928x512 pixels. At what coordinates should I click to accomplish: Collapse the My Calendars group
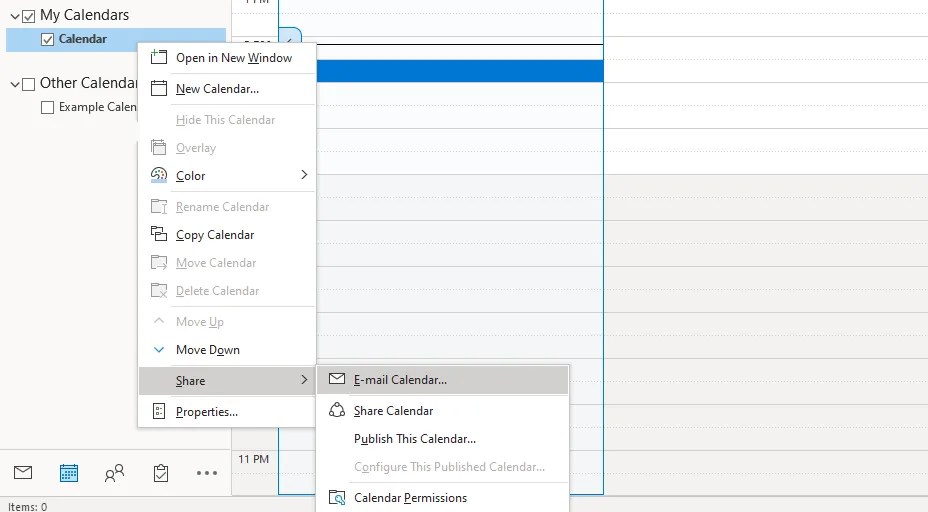coord(15,16)
